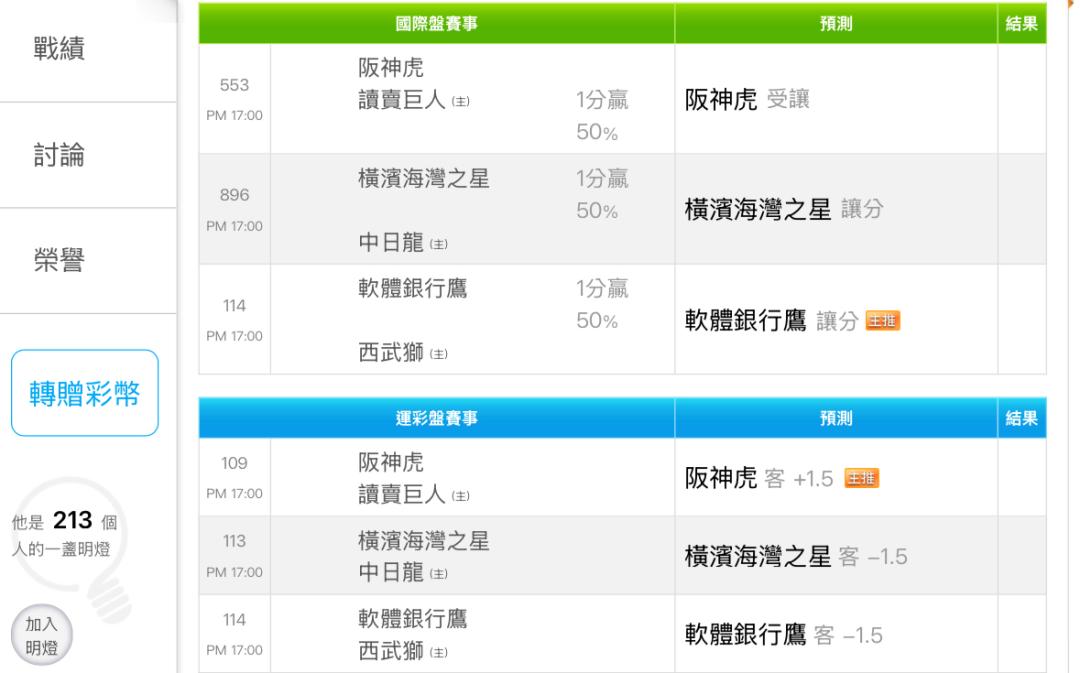1080x673 pixels.
Task: Click home team 讀賣巨人 in game 553
Action: click(x=402, y=100)
